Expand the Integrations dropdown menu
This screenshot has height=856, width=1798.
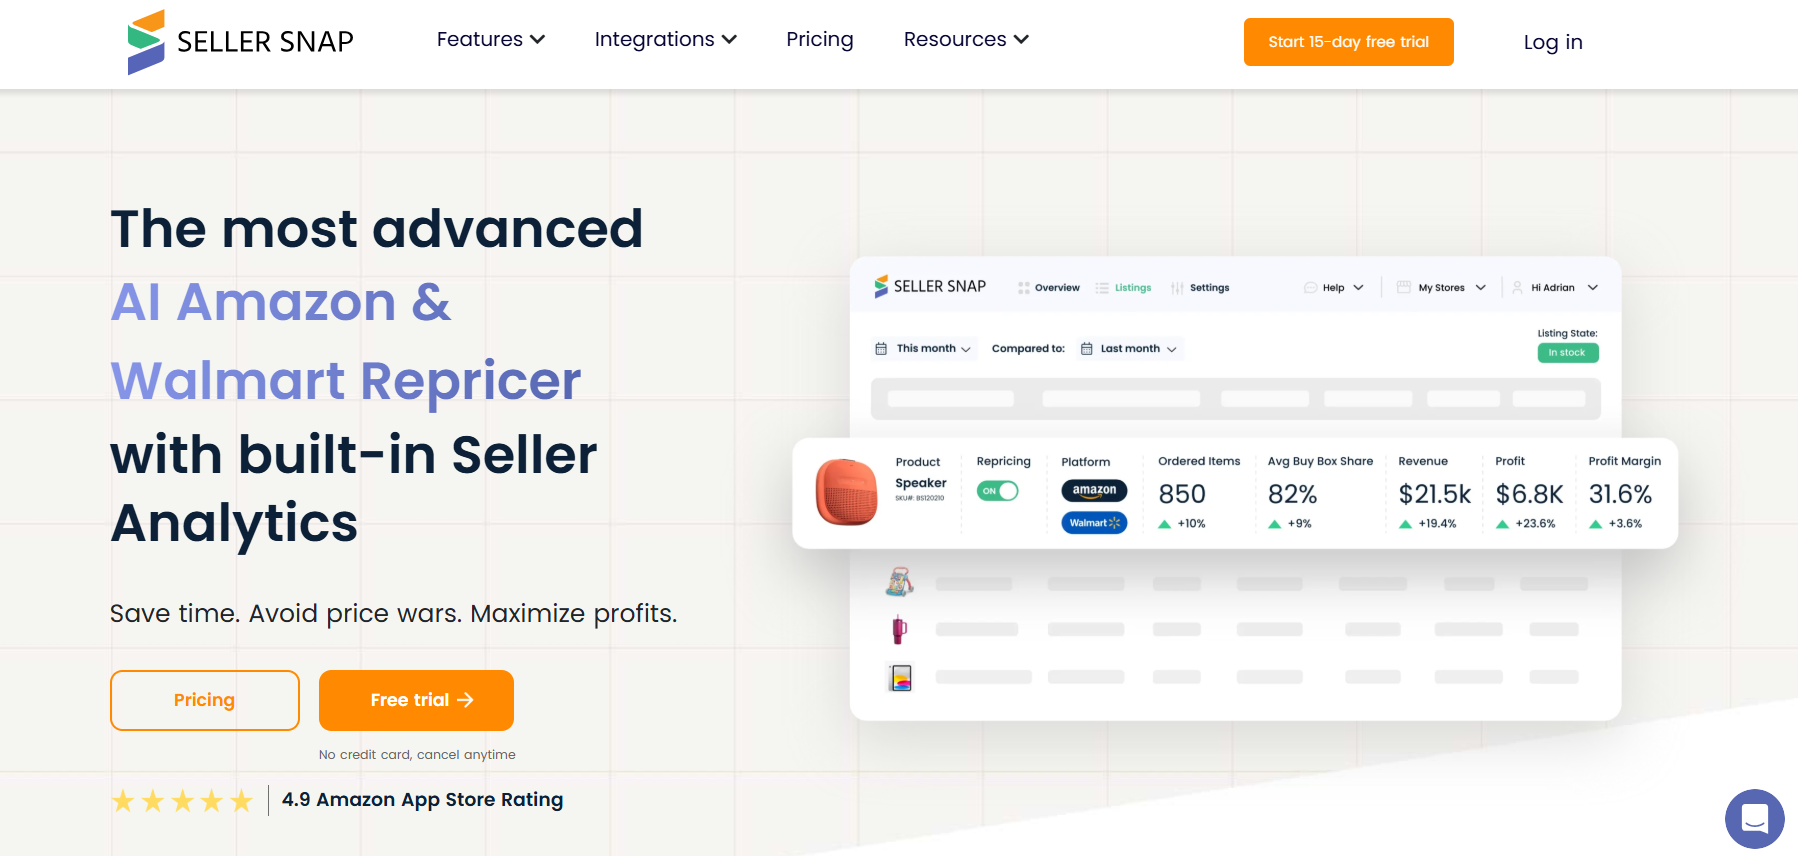[x=665, y=40]
